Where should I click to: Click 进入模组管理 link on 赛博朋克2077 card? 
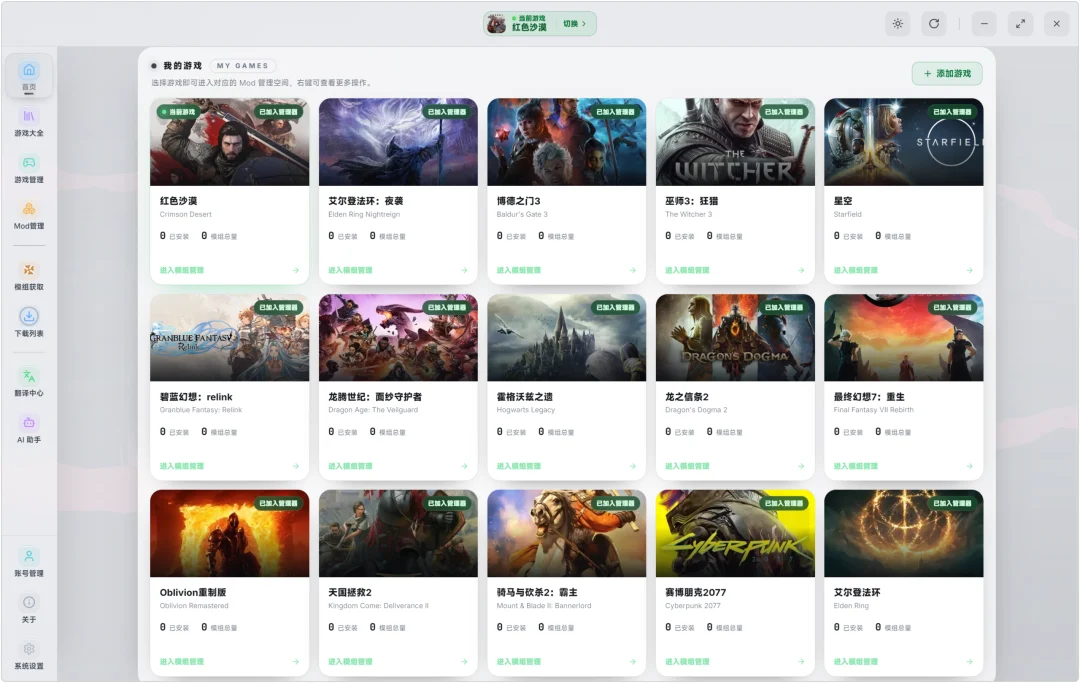(x=687, y=662)
